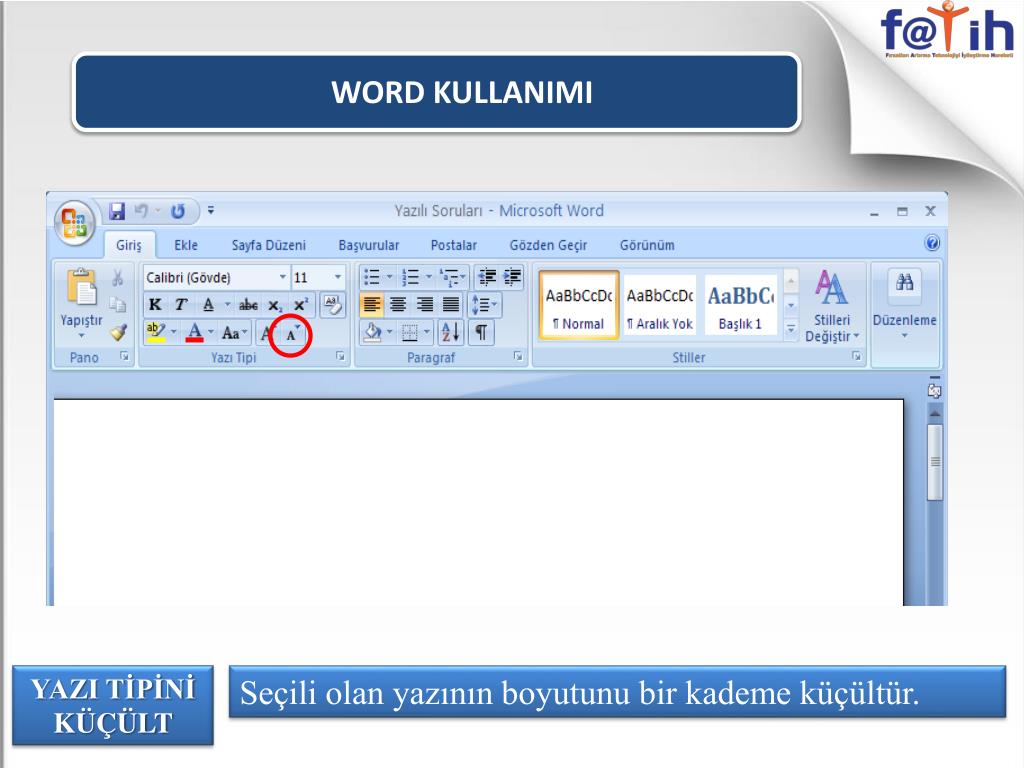Undo last action in quick access toolbar

141,211
